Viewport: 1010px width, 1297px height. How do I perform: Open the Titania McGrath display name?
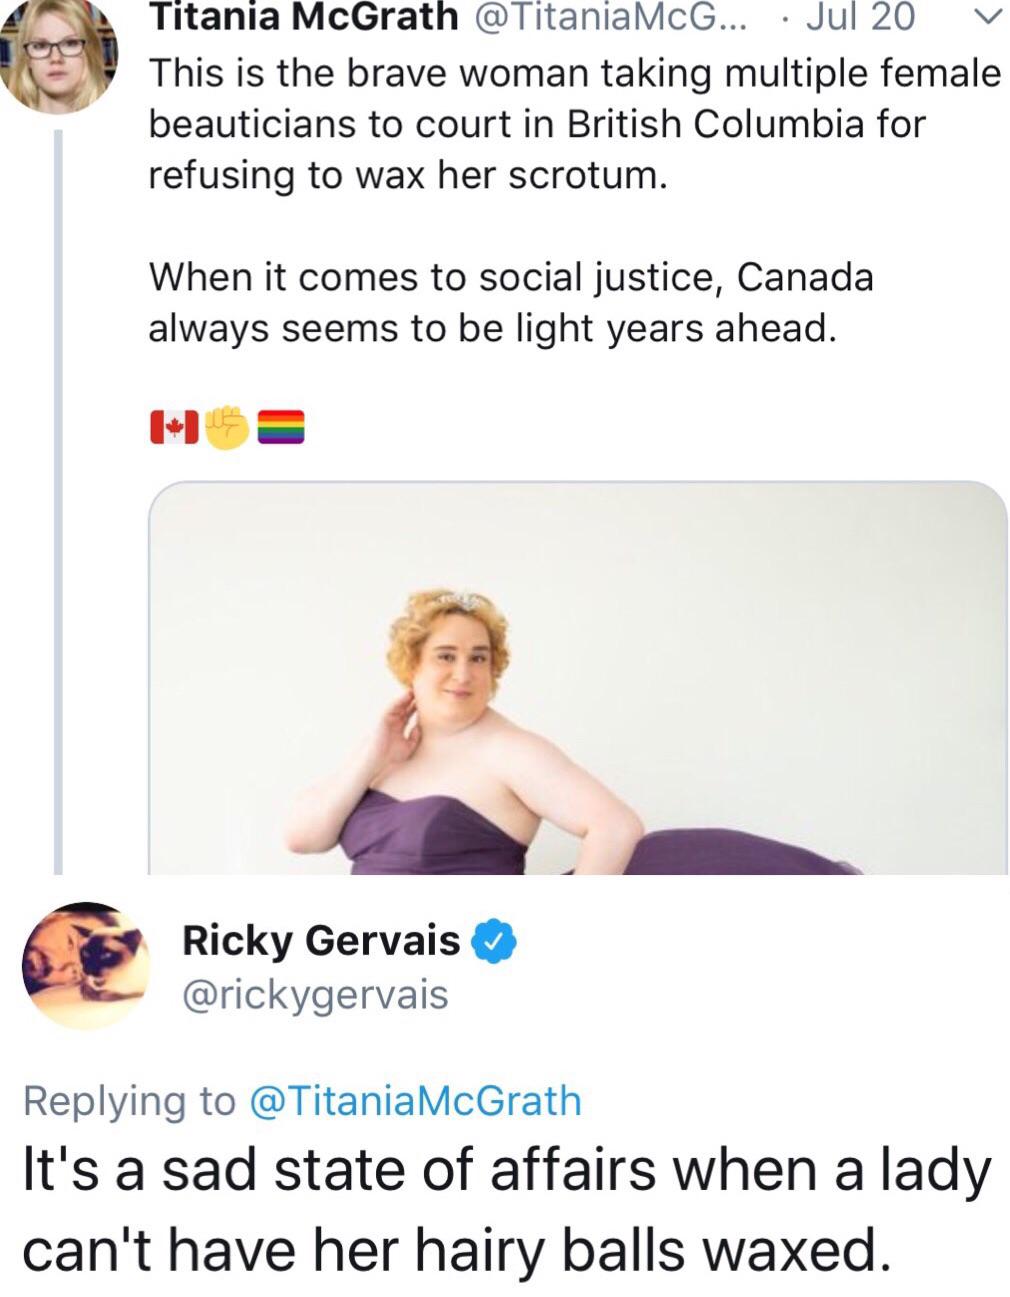pyautogui.click(x=303, y=18)
